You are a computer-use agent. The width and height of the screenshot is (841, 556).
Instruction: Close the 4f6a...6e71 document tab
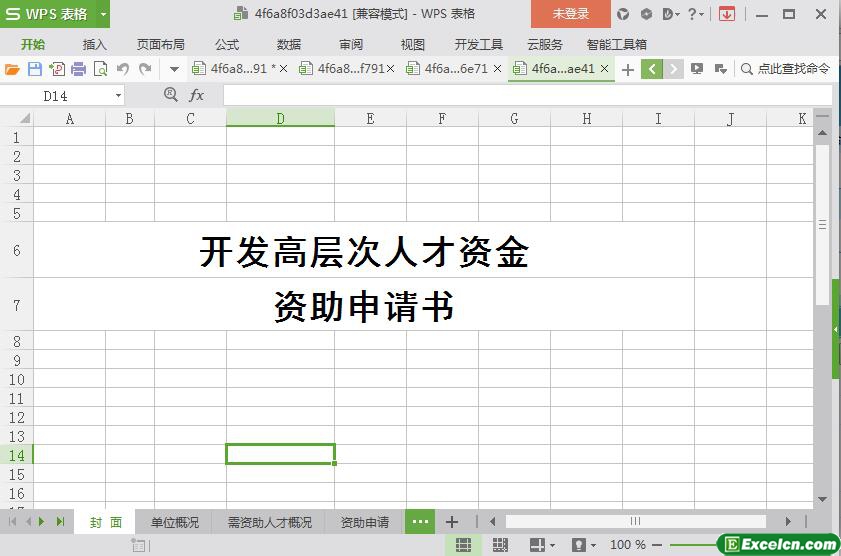(497, 69)
